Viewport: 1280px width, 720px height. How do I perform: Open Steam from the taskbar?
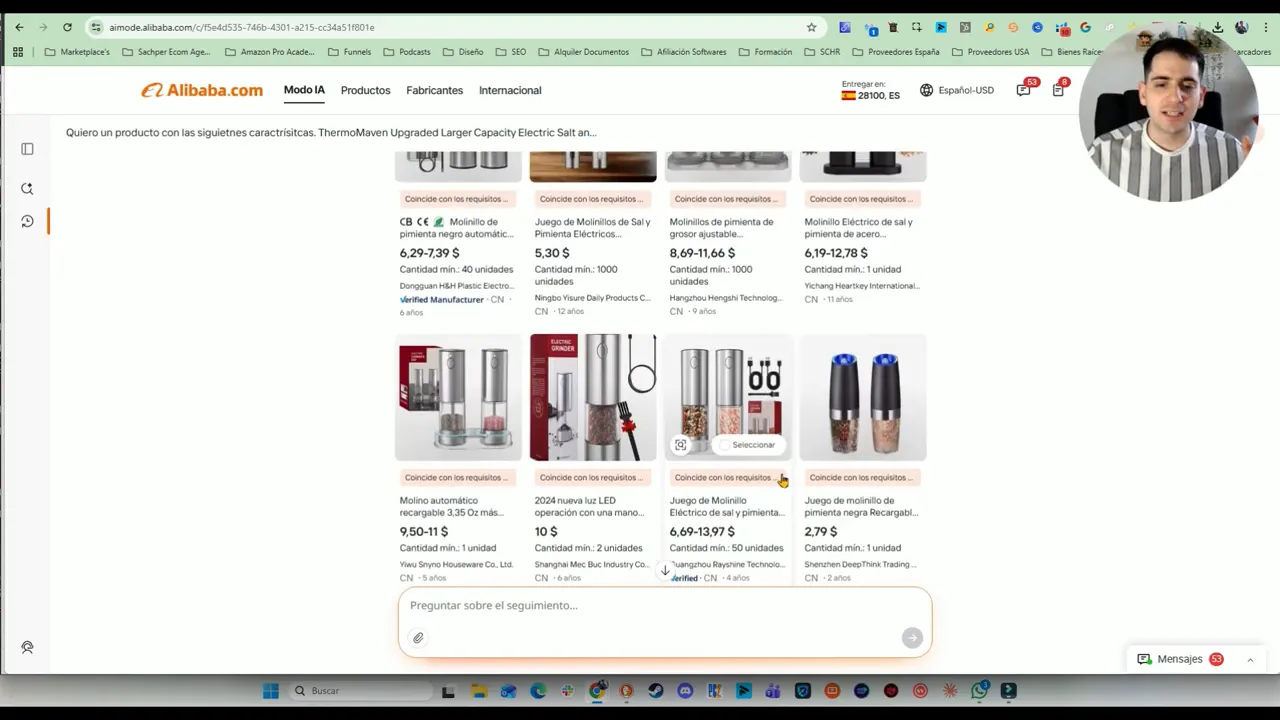coord(655,691)
